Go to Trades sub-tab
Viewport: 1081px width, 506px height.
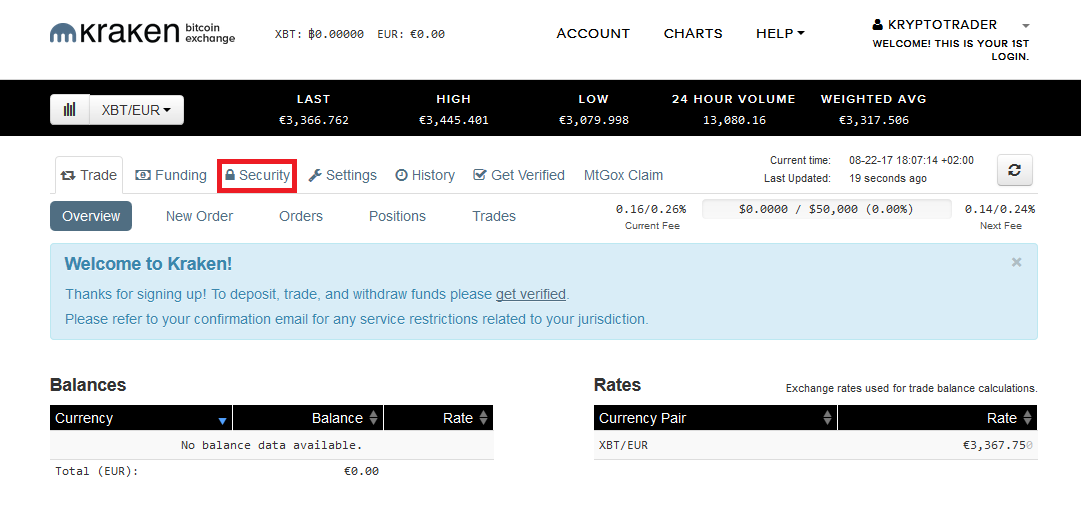click(x=494, y=216)
